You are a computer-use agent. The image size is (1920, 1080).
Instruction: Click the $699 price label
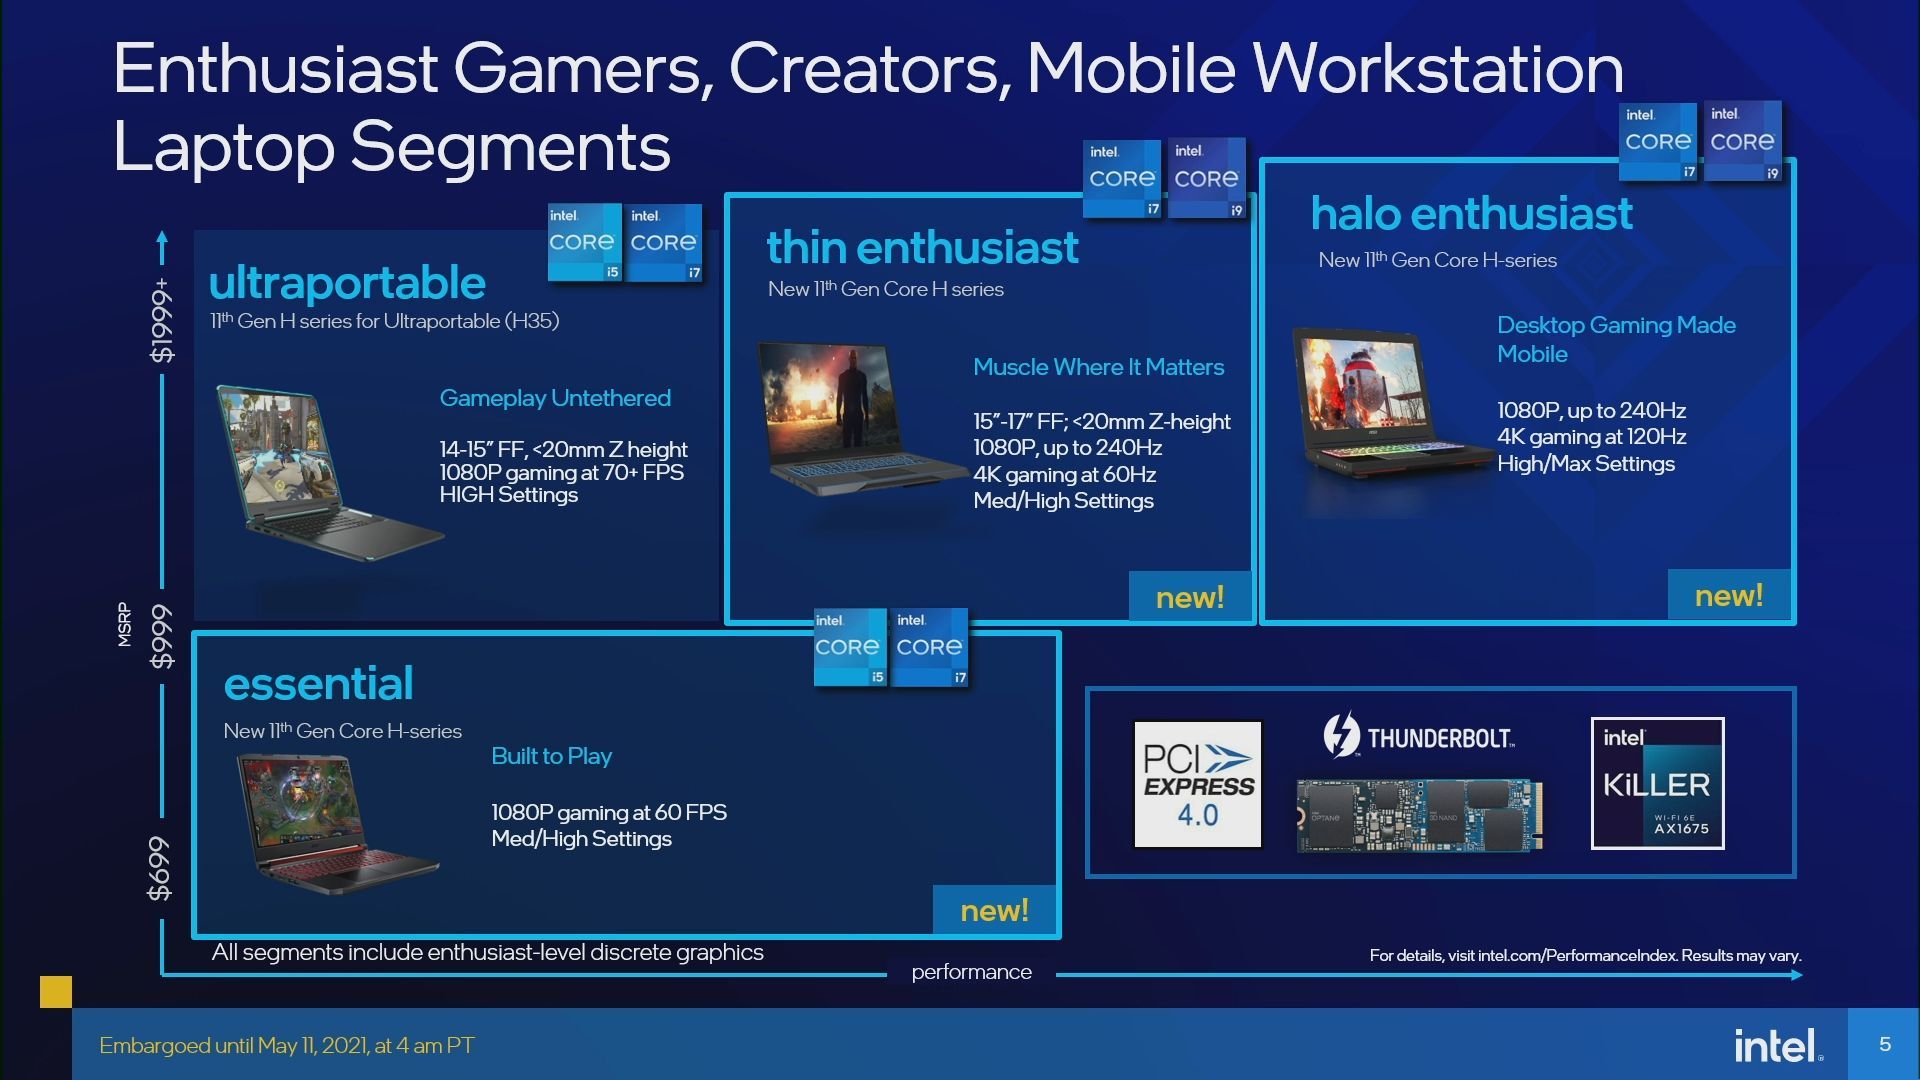160,869
